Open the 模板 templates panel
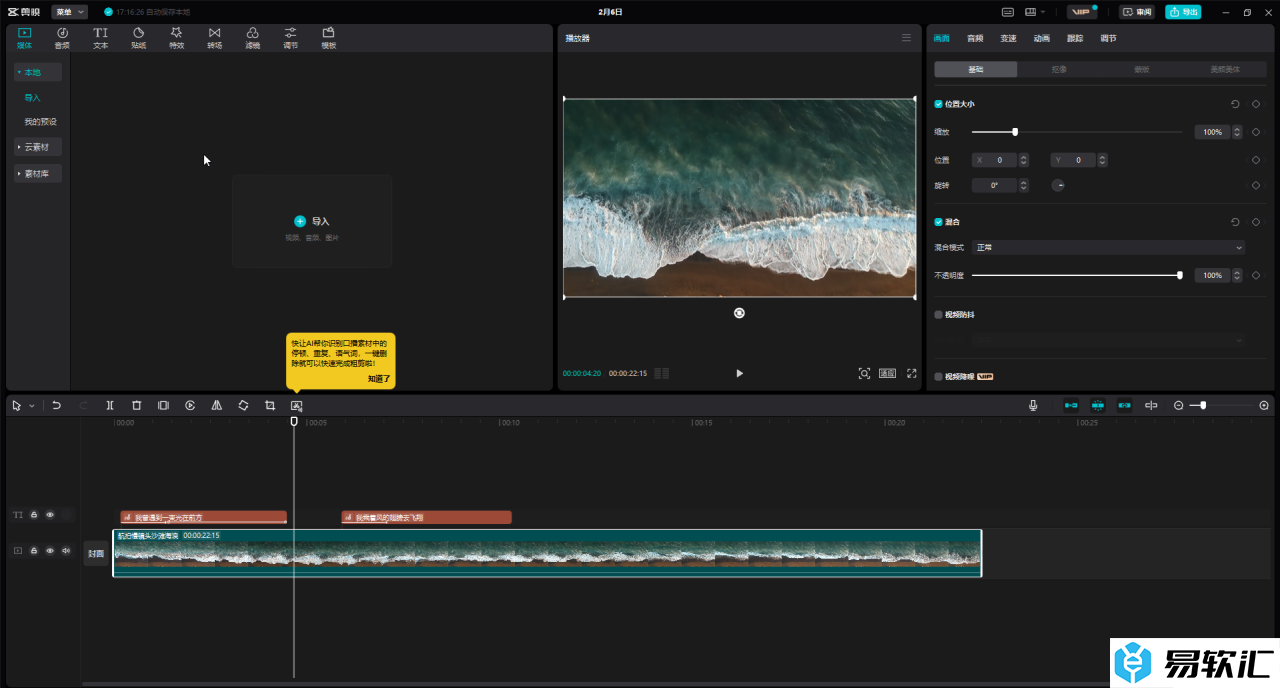Image resolution: width=1280 pixels, height=688 pixels. click(x=328, y=38)
